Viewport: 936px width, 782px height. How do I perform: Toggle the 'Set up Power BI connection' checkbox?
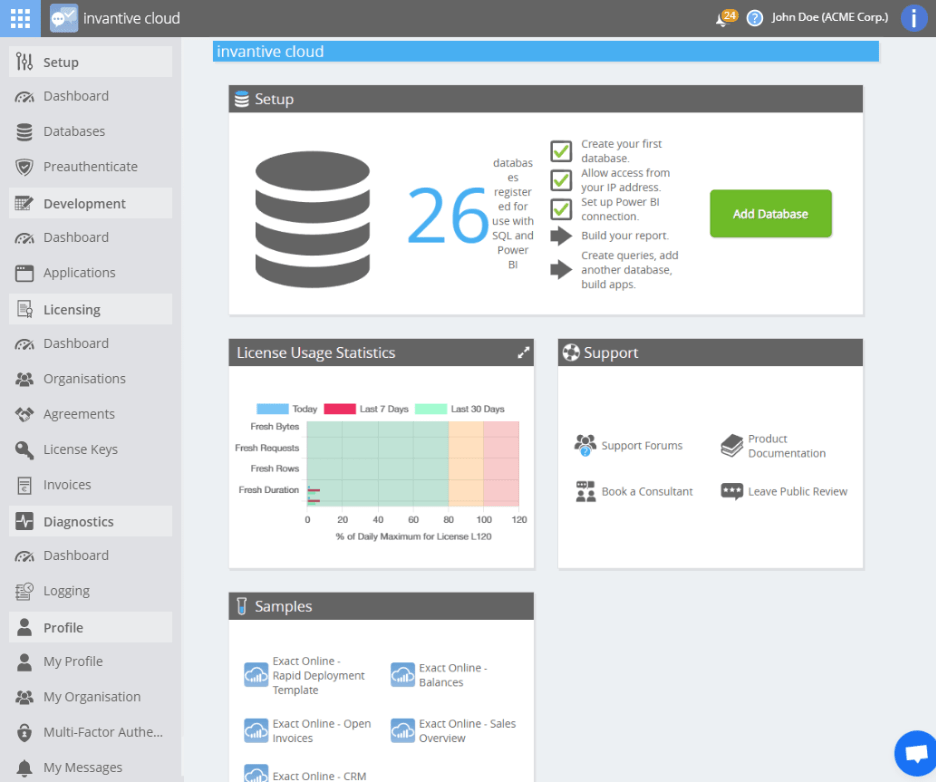559,211
